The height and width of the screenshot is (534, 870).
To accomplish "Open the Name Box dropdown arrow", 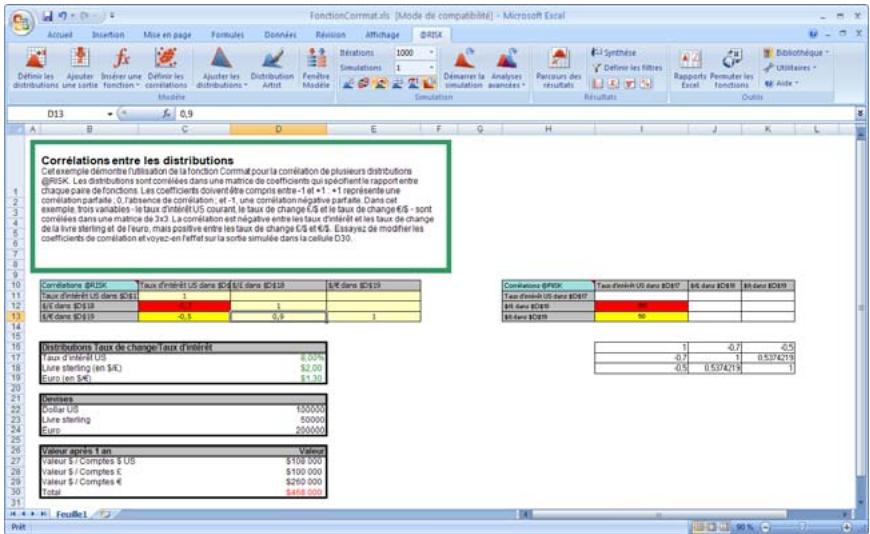I will pyautogui.click(x=117, y=114).
